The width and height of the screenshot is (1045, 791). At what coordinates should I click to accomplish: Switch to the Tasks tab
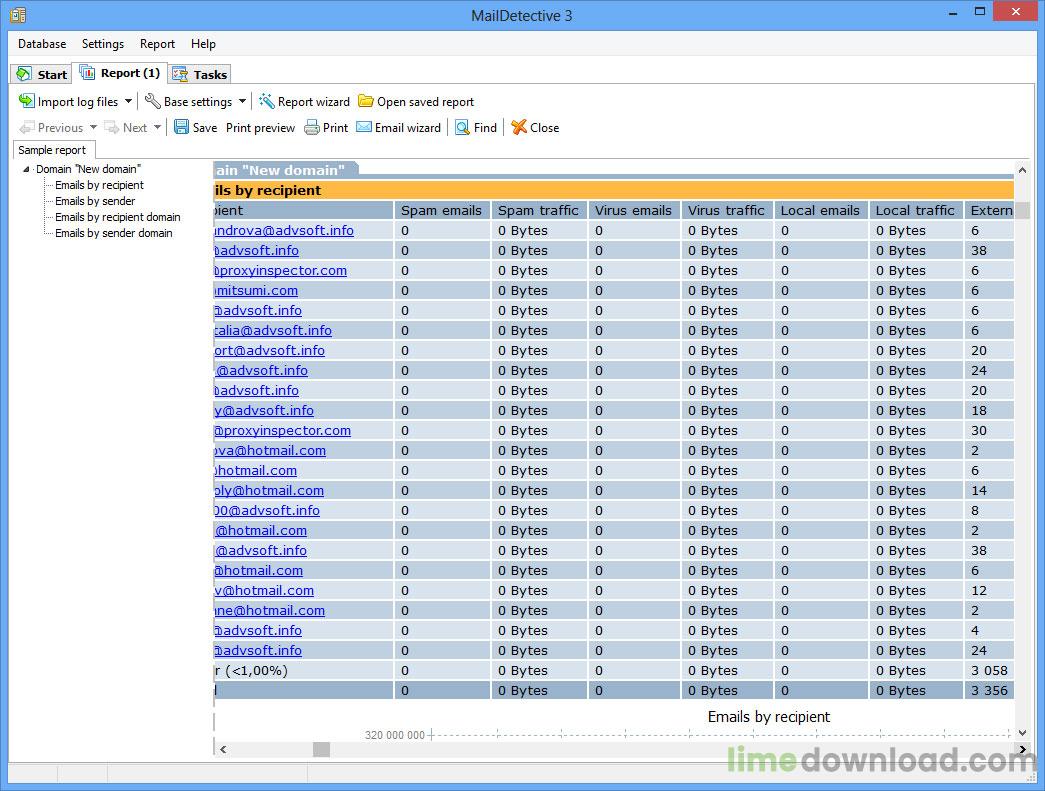199,74
